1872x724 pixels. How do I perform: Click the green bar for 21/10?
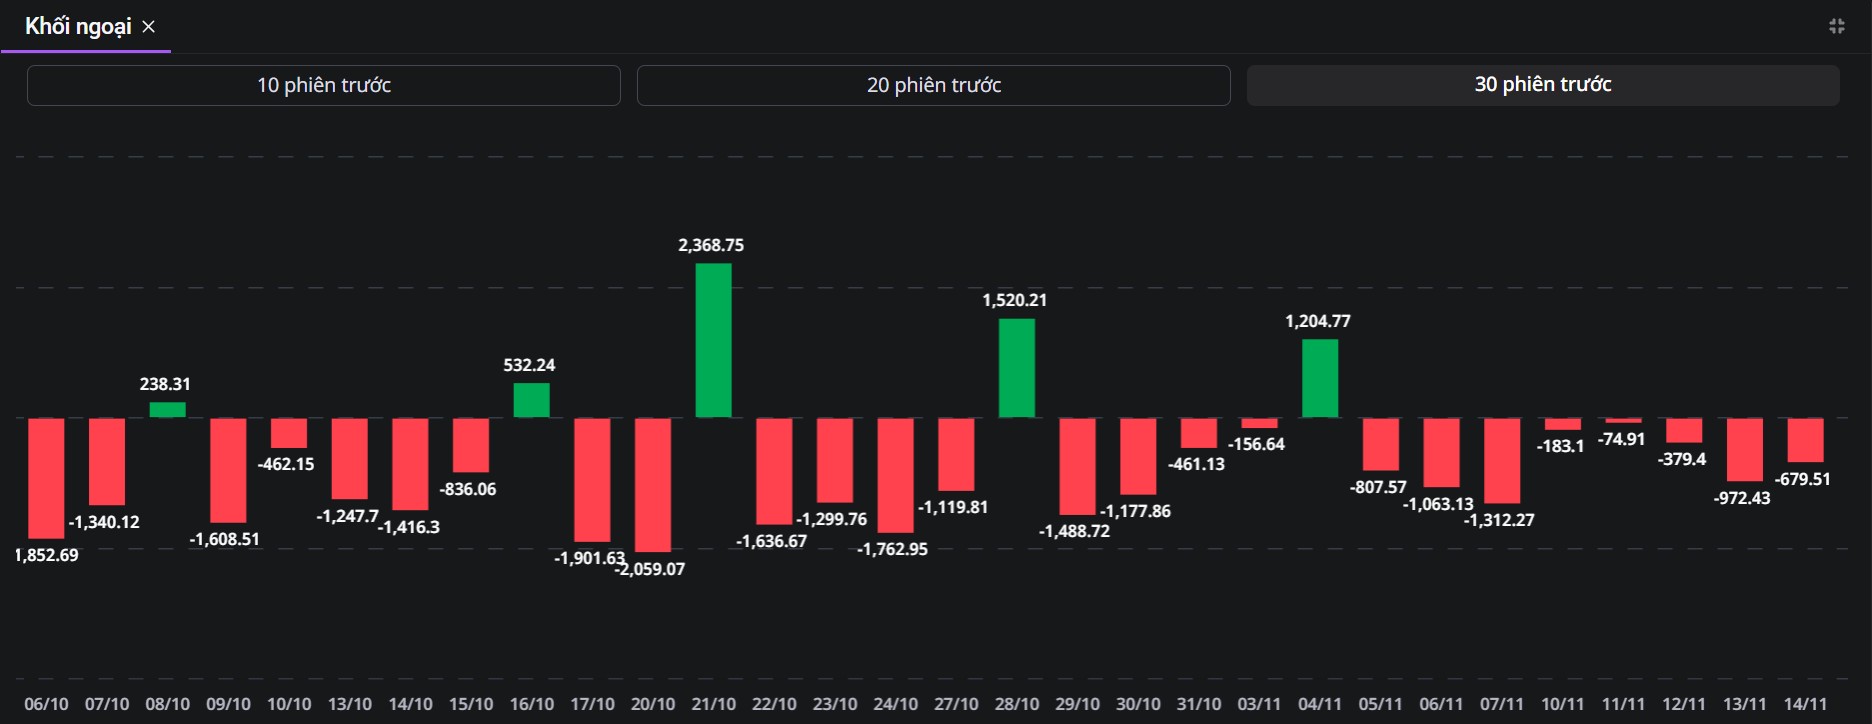[x=713, y=340]
